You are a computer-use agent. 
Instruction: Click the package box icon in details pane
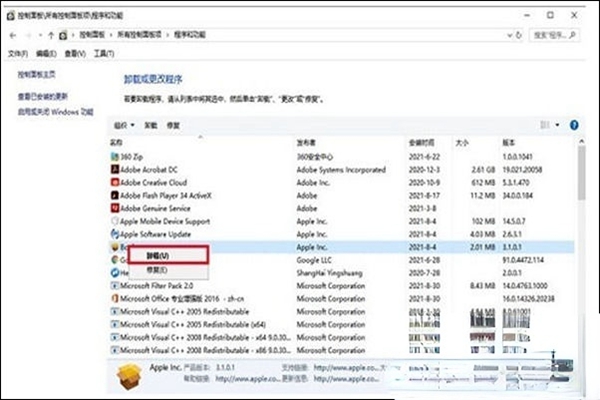(129, 377)
